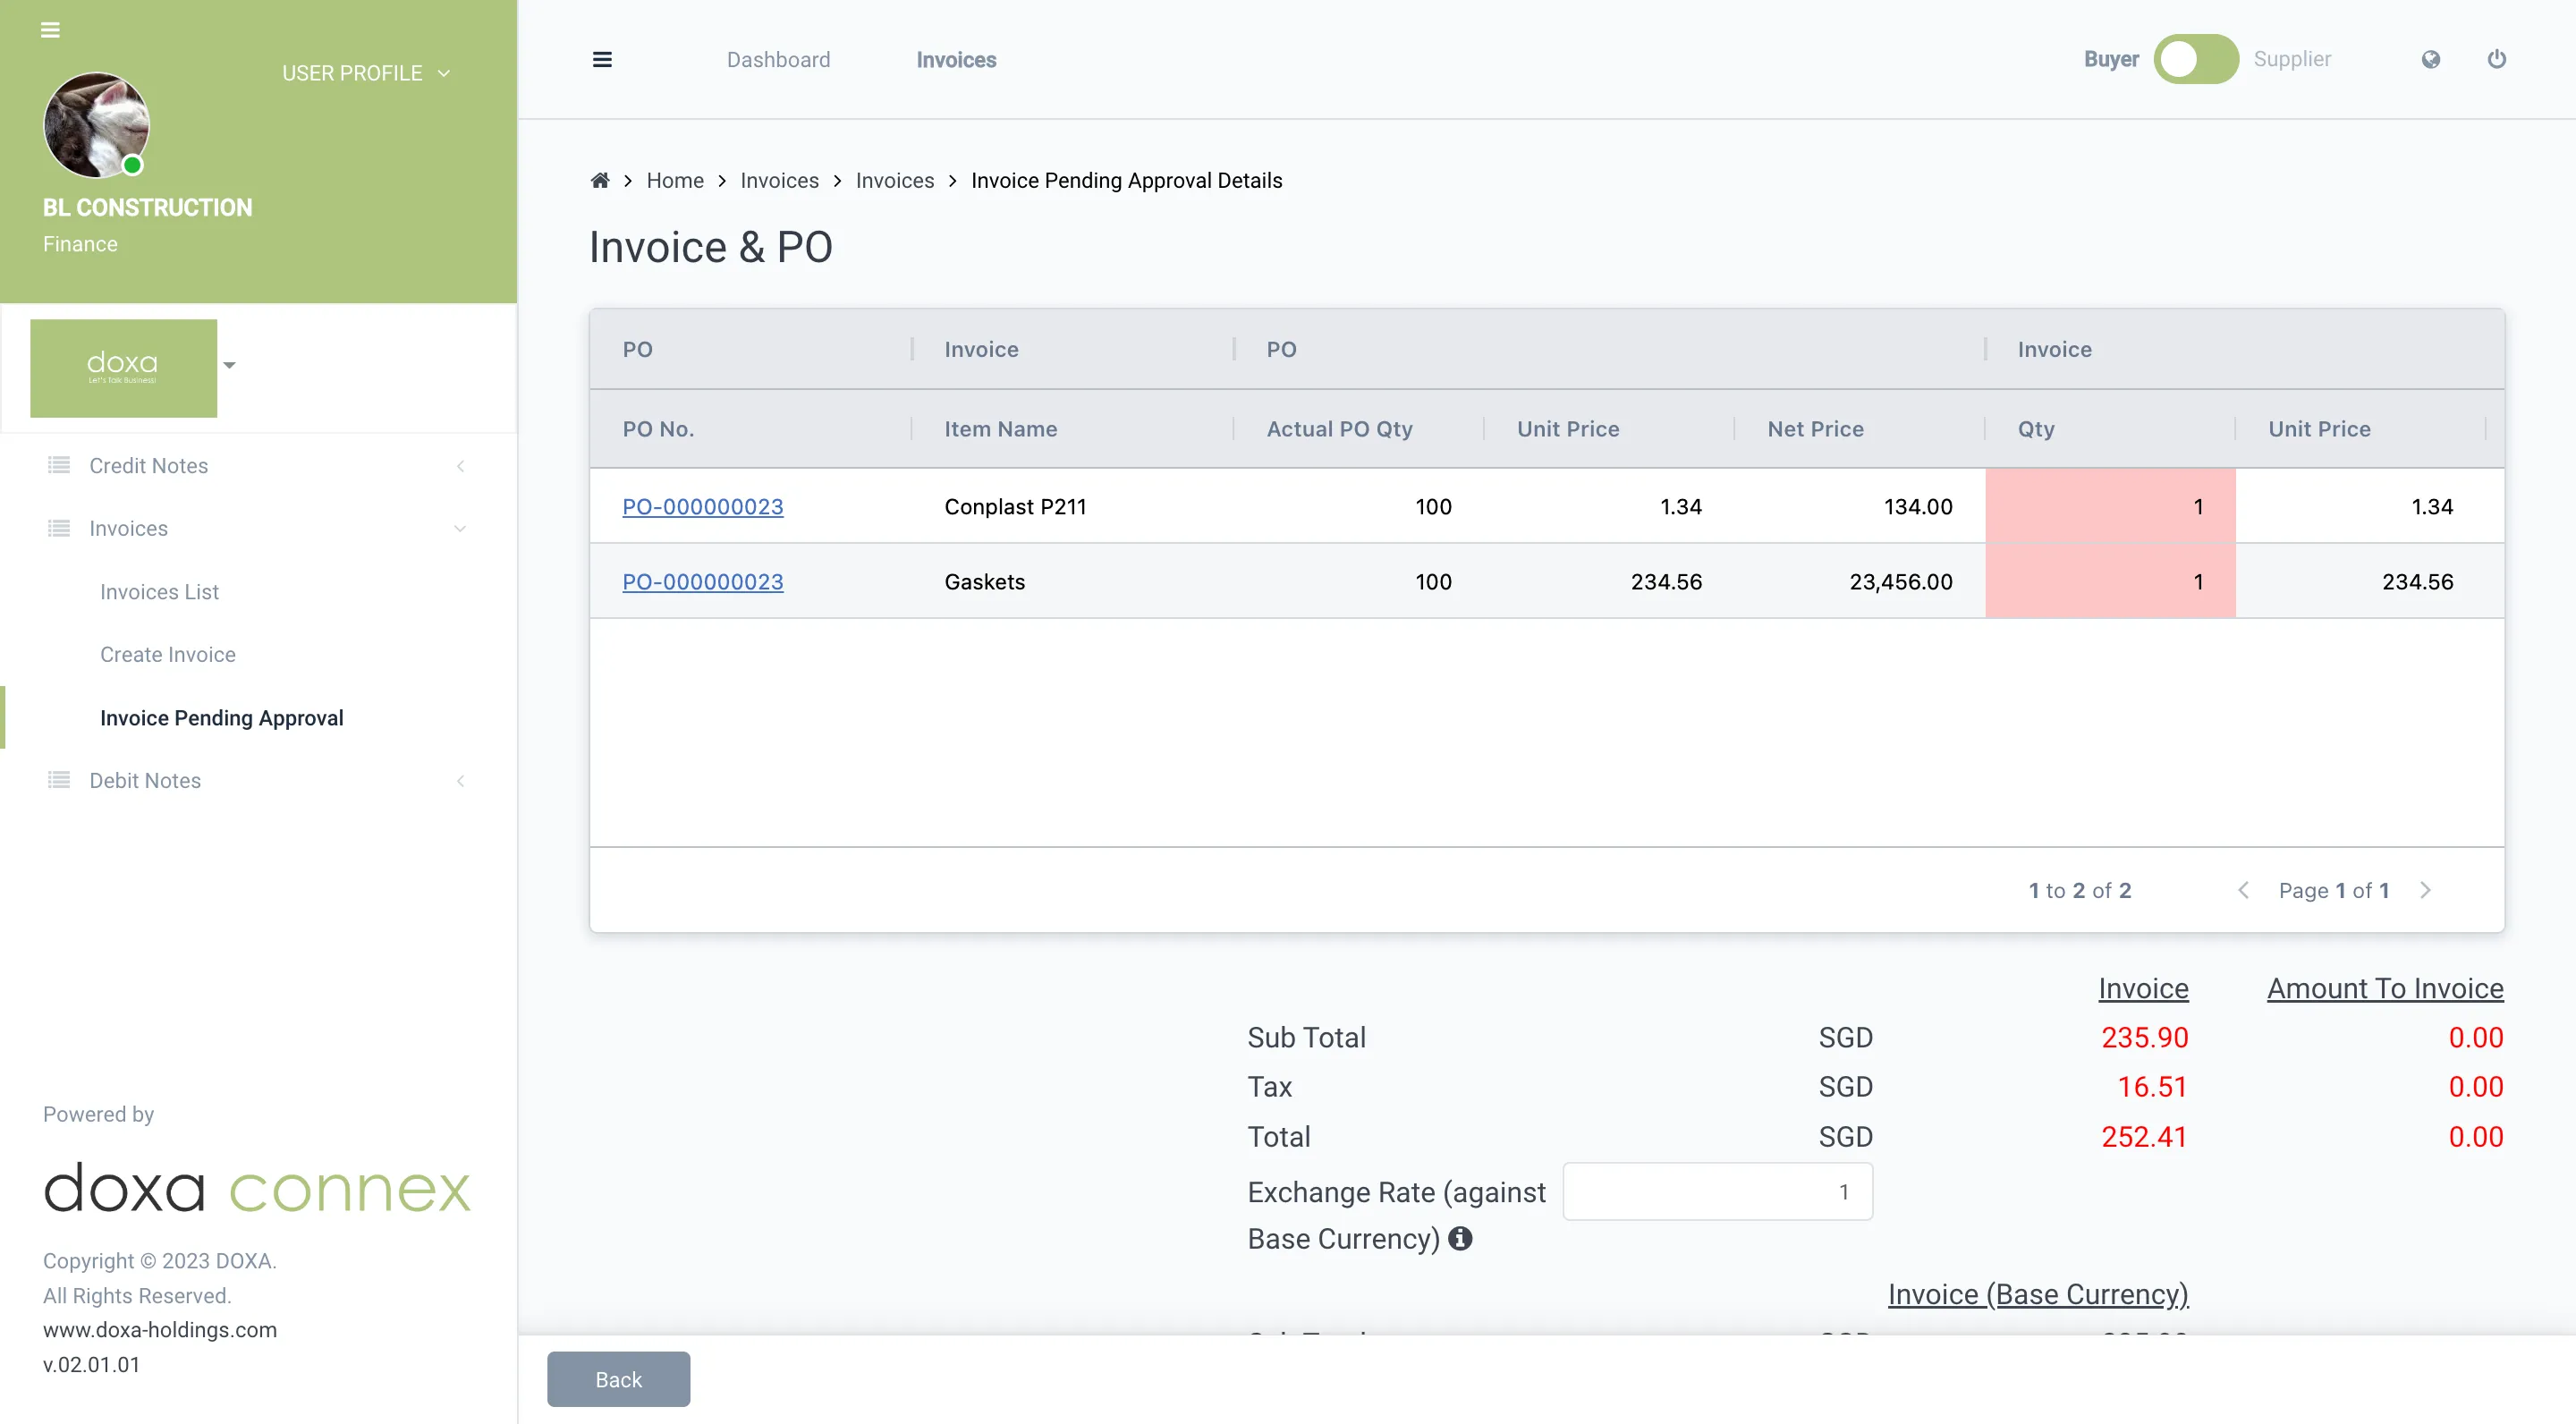Screen dimensions: 2576x1424
Task: Open Create Invoice menu item
Action: pyautogui.click(x=168, y=654)
